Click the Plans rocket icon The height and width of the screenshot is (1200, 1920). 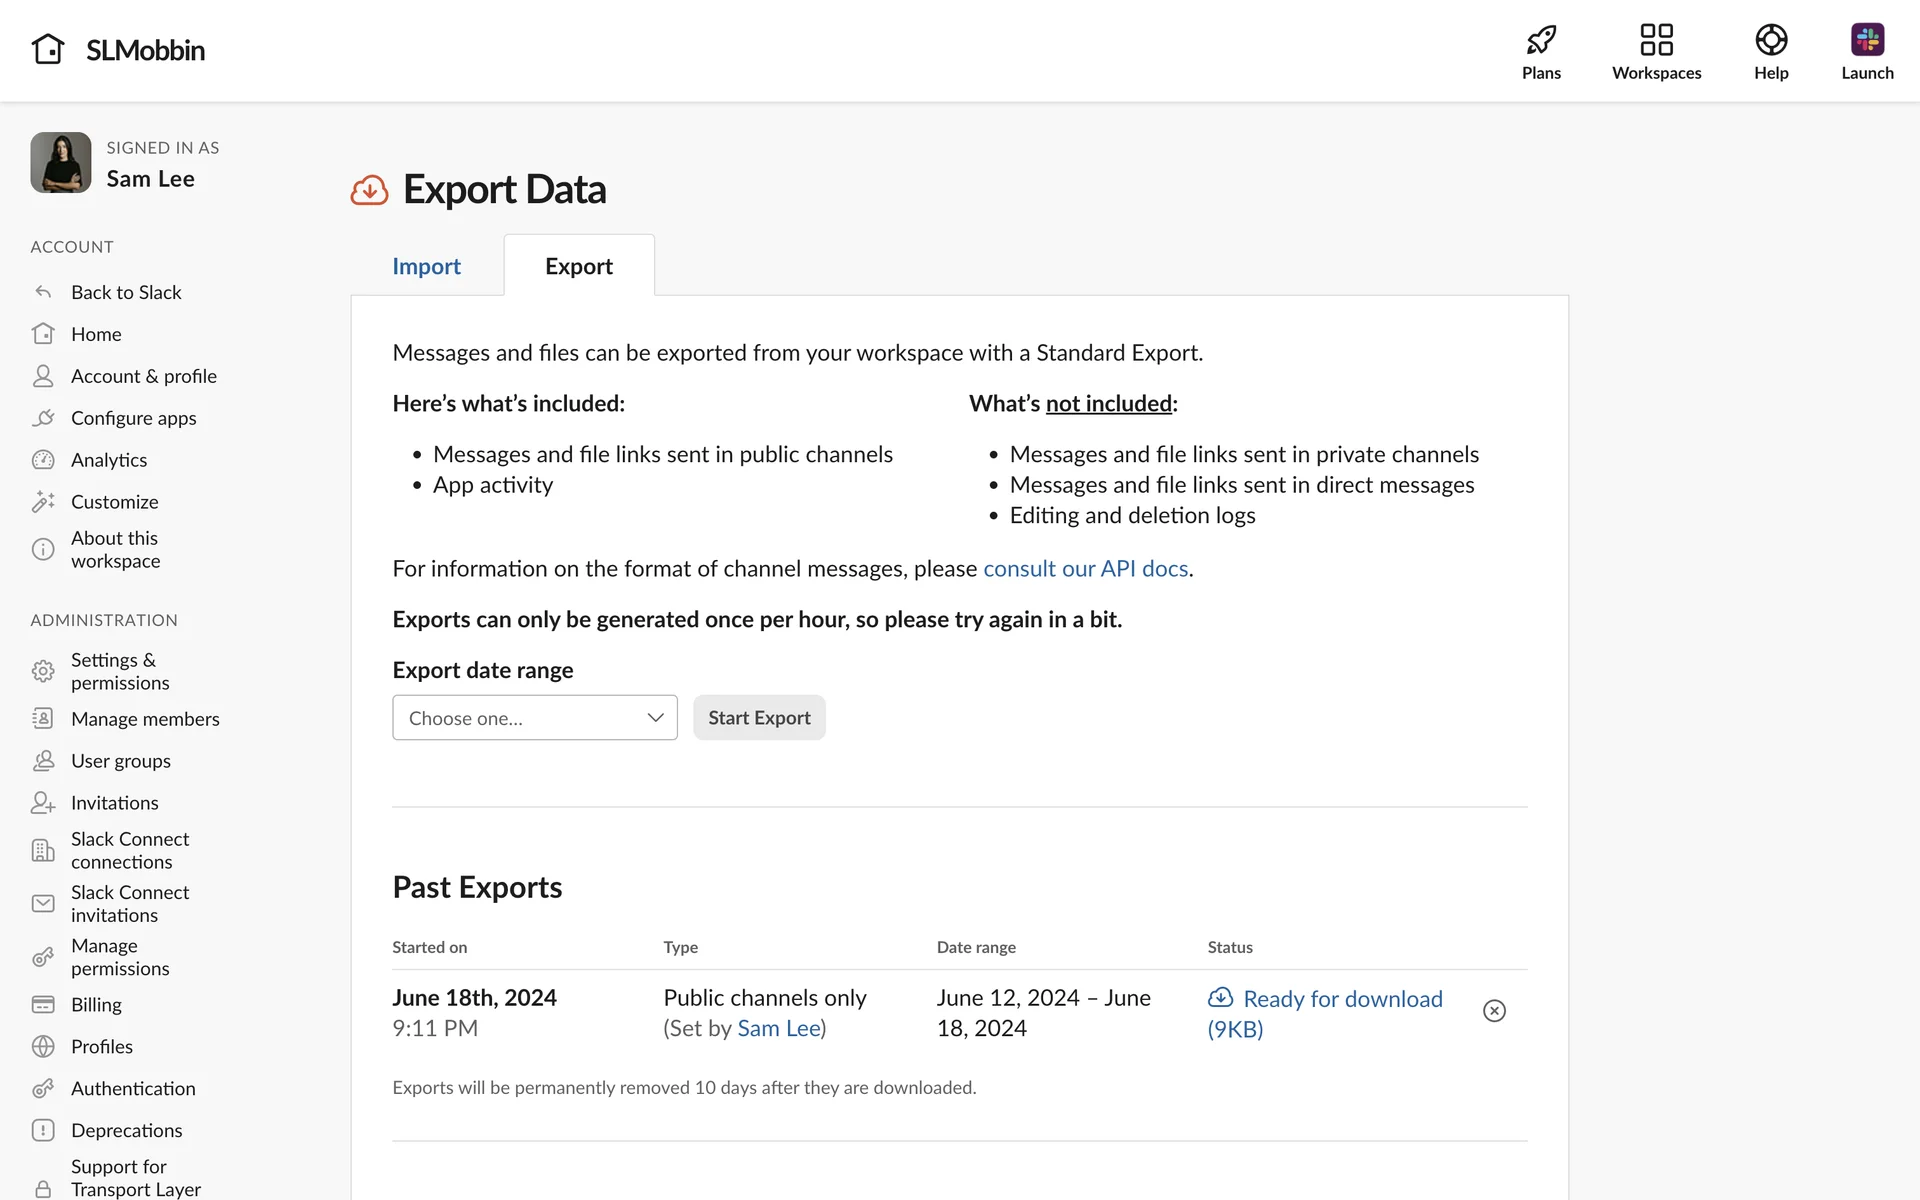1541,40
